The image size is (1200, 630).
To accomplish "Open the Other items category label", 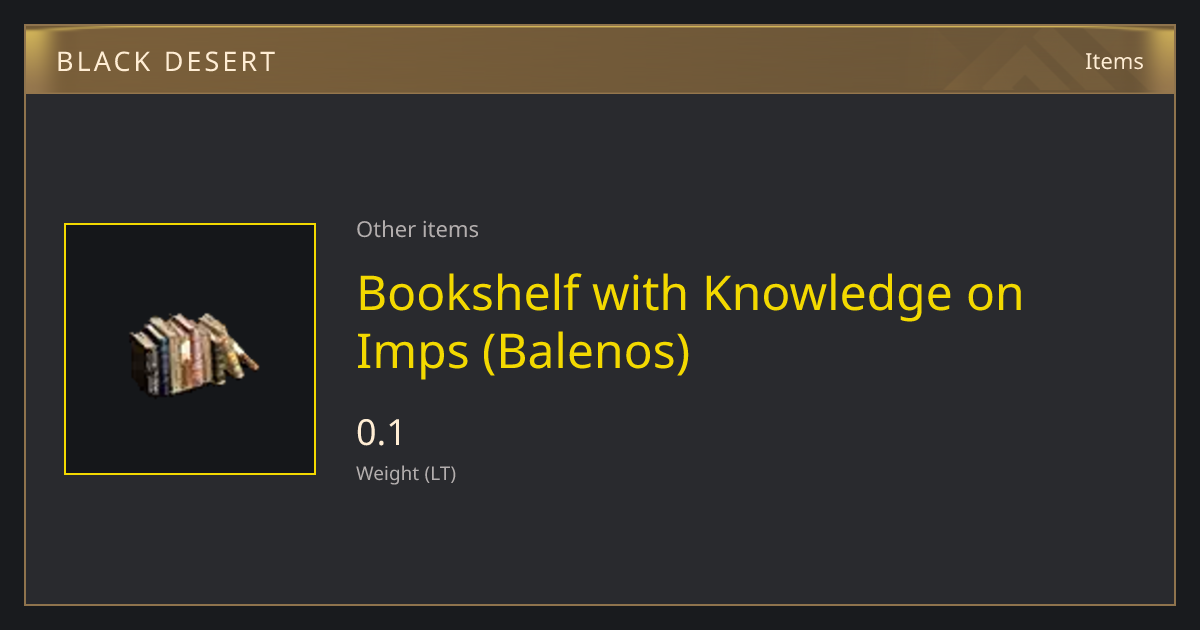I will coord(417,229).
